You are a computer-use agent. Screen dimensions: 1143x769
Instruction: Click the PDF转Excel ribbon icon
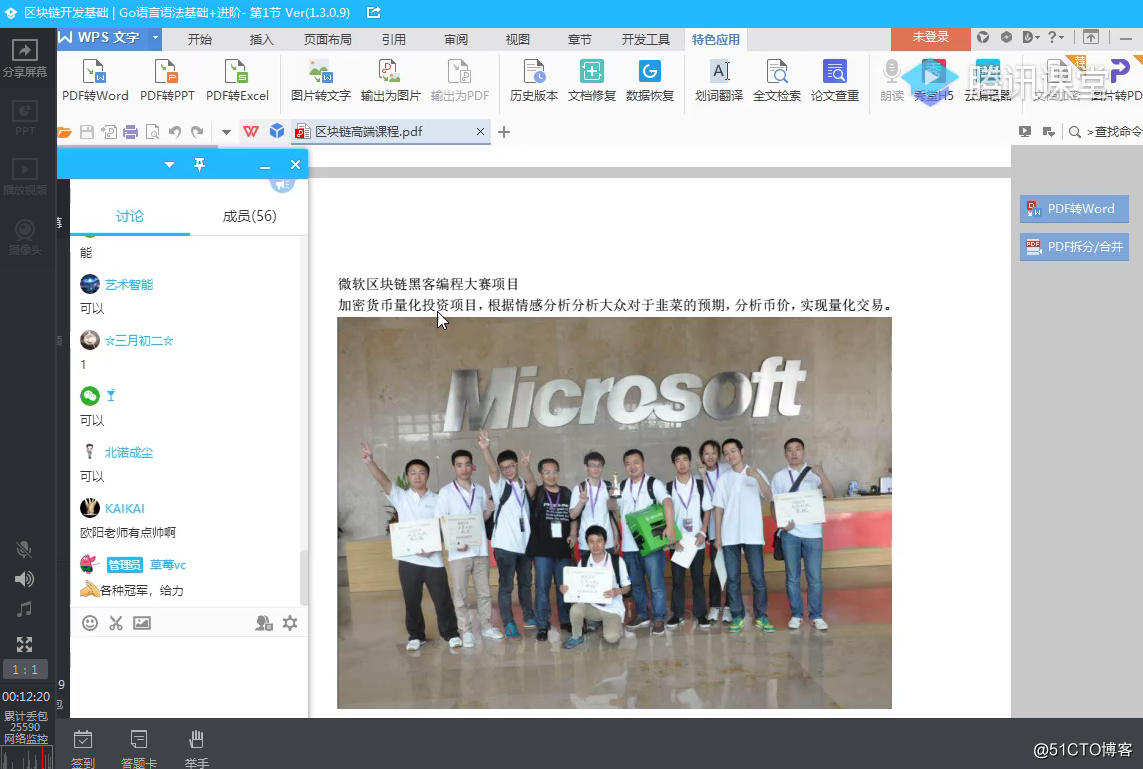(237, 80)
